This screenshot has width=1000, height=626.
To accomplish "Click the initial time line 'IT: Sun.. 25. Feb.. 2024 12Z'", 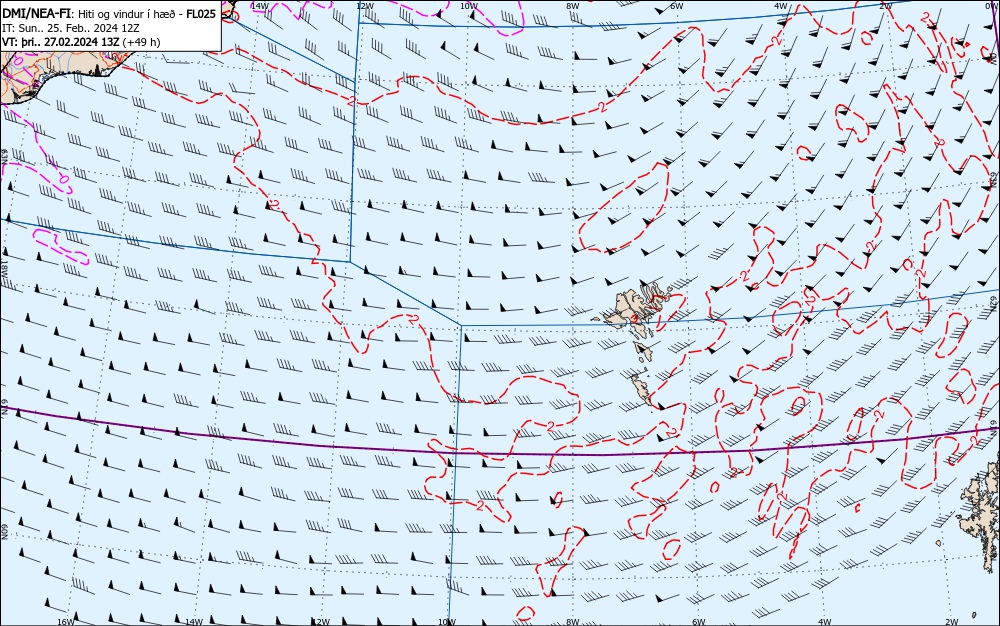I will click(73, 29).
